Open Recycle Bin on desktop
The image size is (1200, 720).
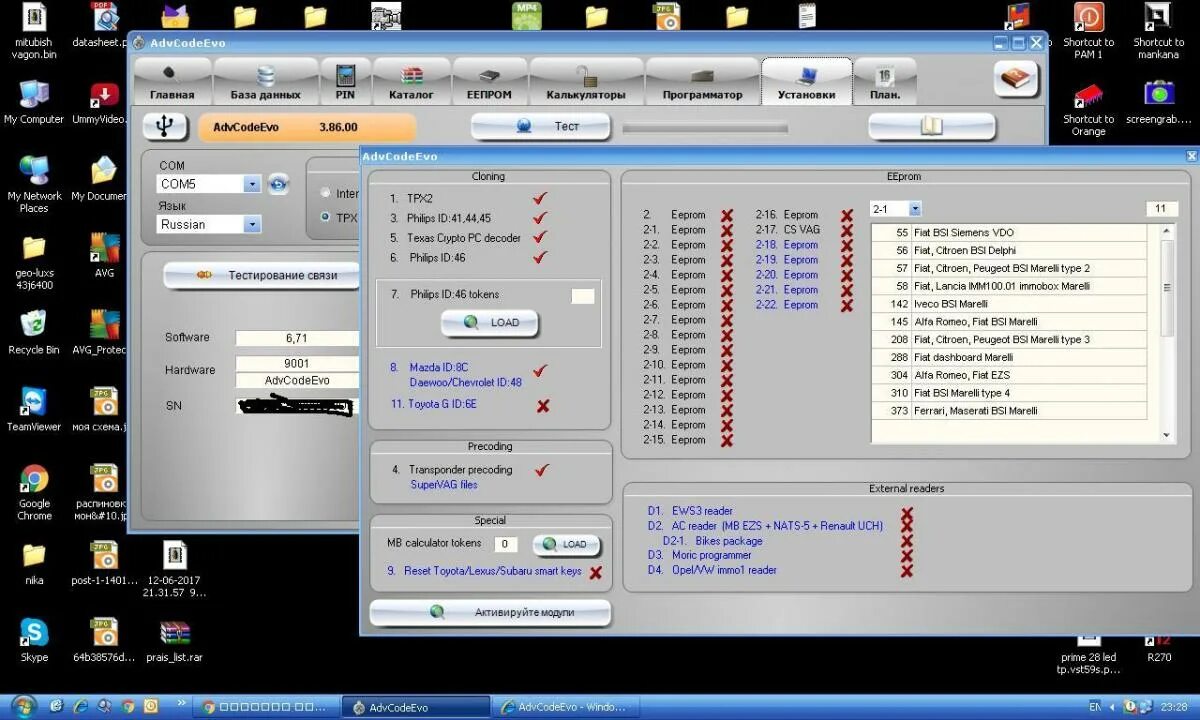click(x=34, y=332)
